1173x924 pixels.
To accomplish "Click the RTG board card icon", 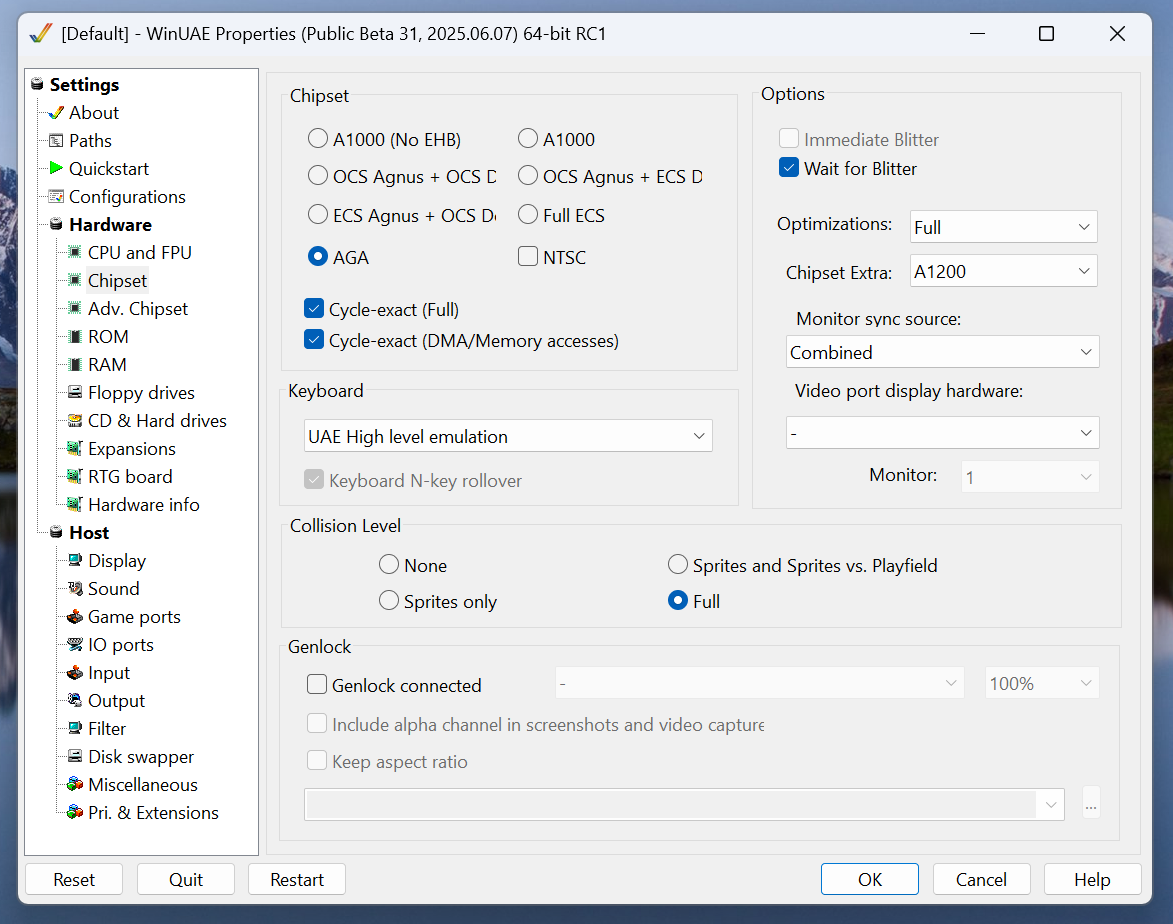I will 75,476.
